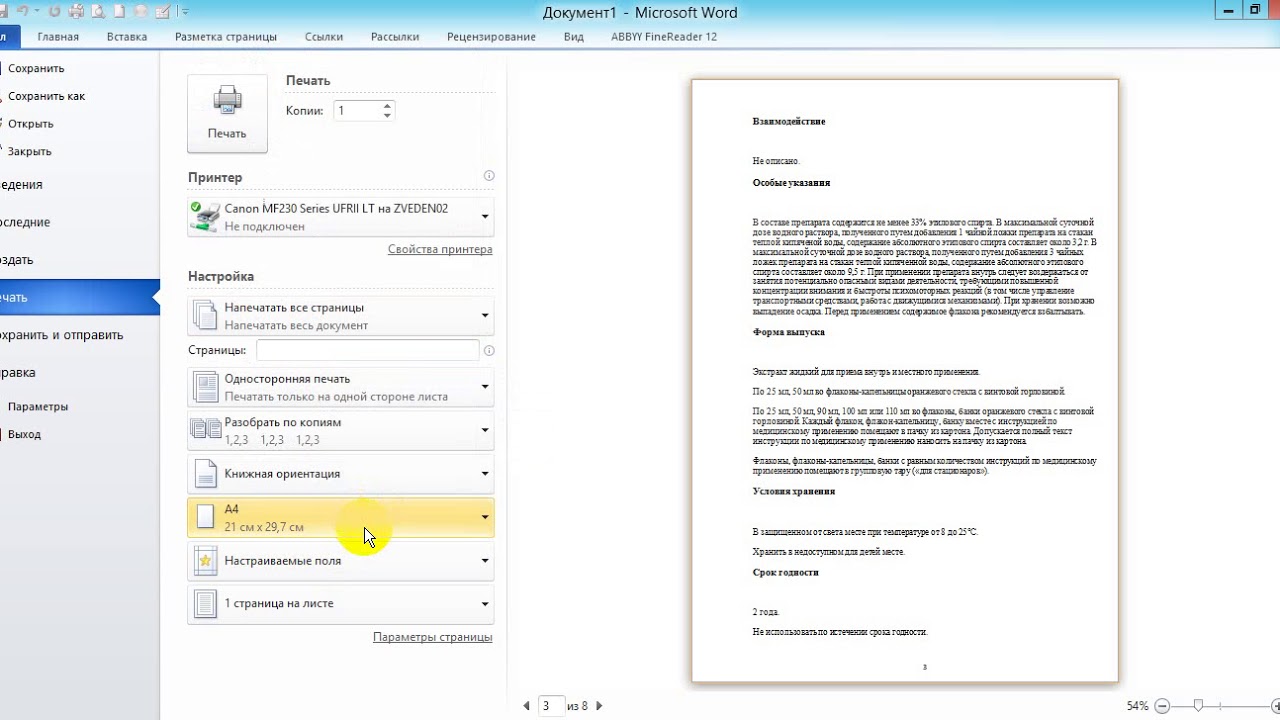Screen dimensions: 1280x720
Task: Click the Копии number input field
Action: (x=357, y=110)
